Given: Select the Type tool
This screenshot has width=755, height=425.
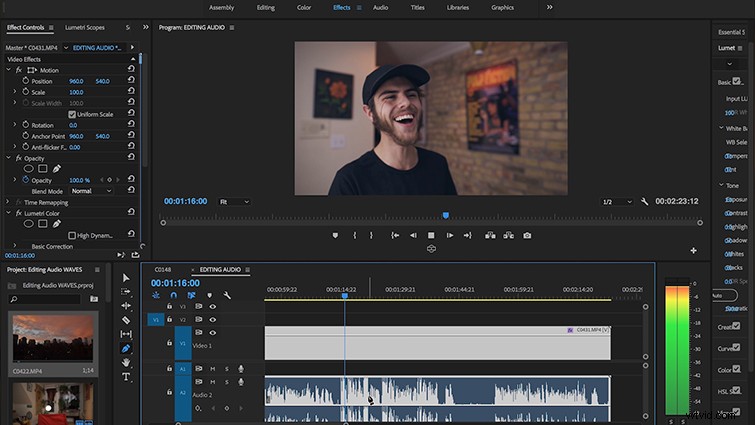Looking at the screenshot, I should pos(126,376).
